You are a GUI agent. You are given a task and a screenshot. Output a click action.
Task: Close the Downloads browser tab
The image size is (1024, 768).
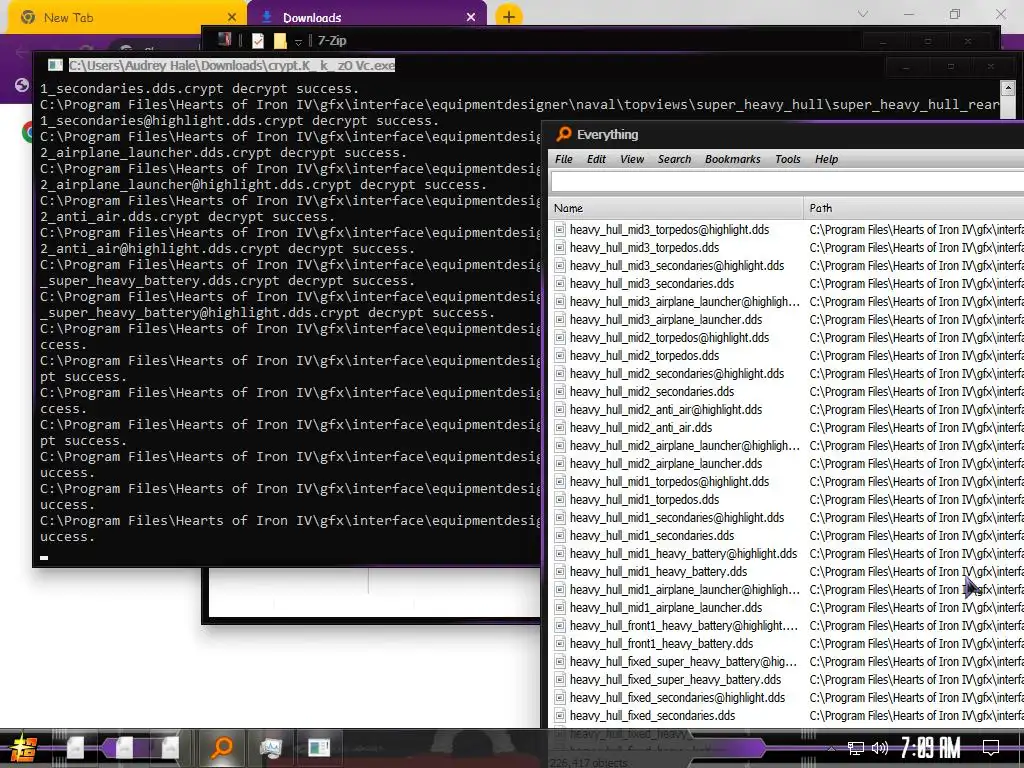(471, 18)
